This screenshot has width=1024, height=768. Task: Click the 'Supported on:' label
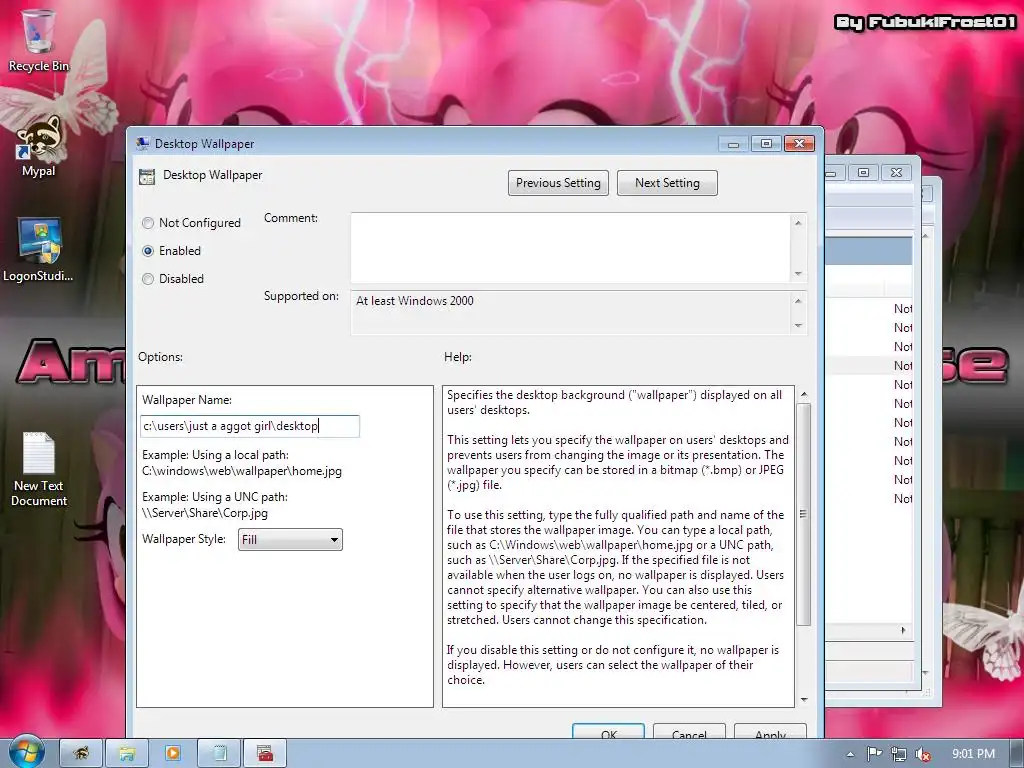(301, 296)
